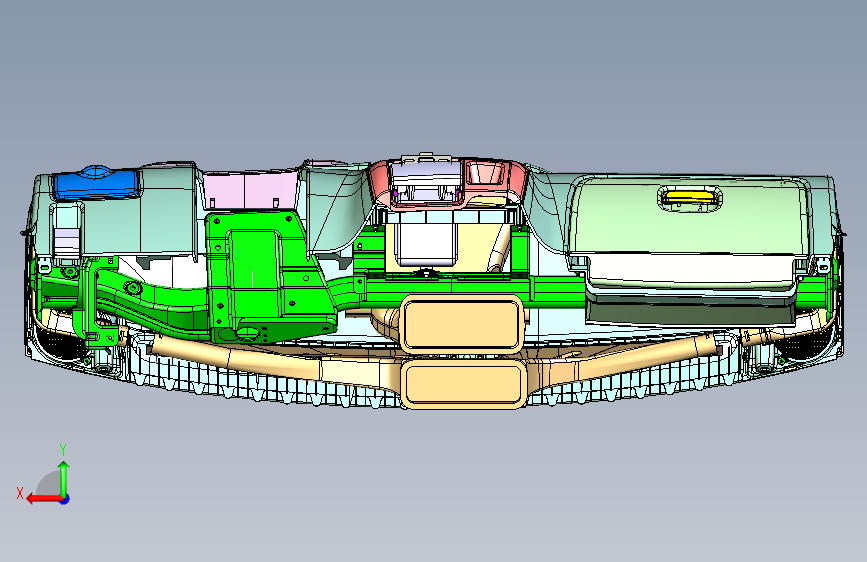This screenshot has height=562, width=867.
Task: Click the green "Y" axis label
Action: point(63,450)
